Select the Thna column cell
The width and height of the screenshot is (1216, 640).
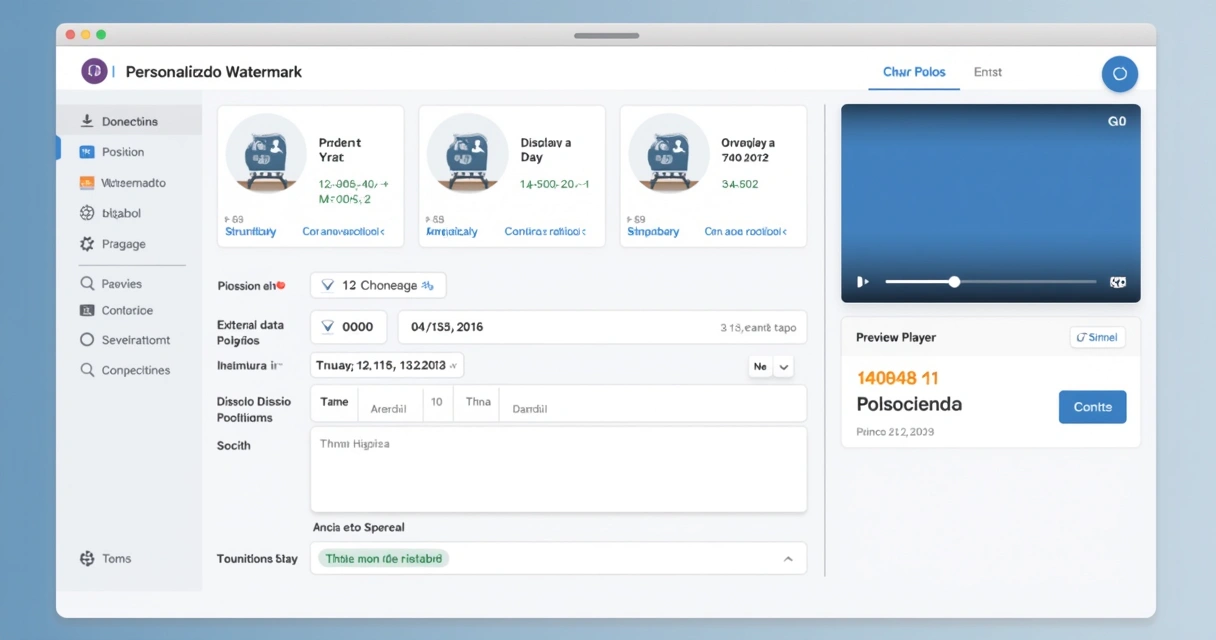point(478,402)
